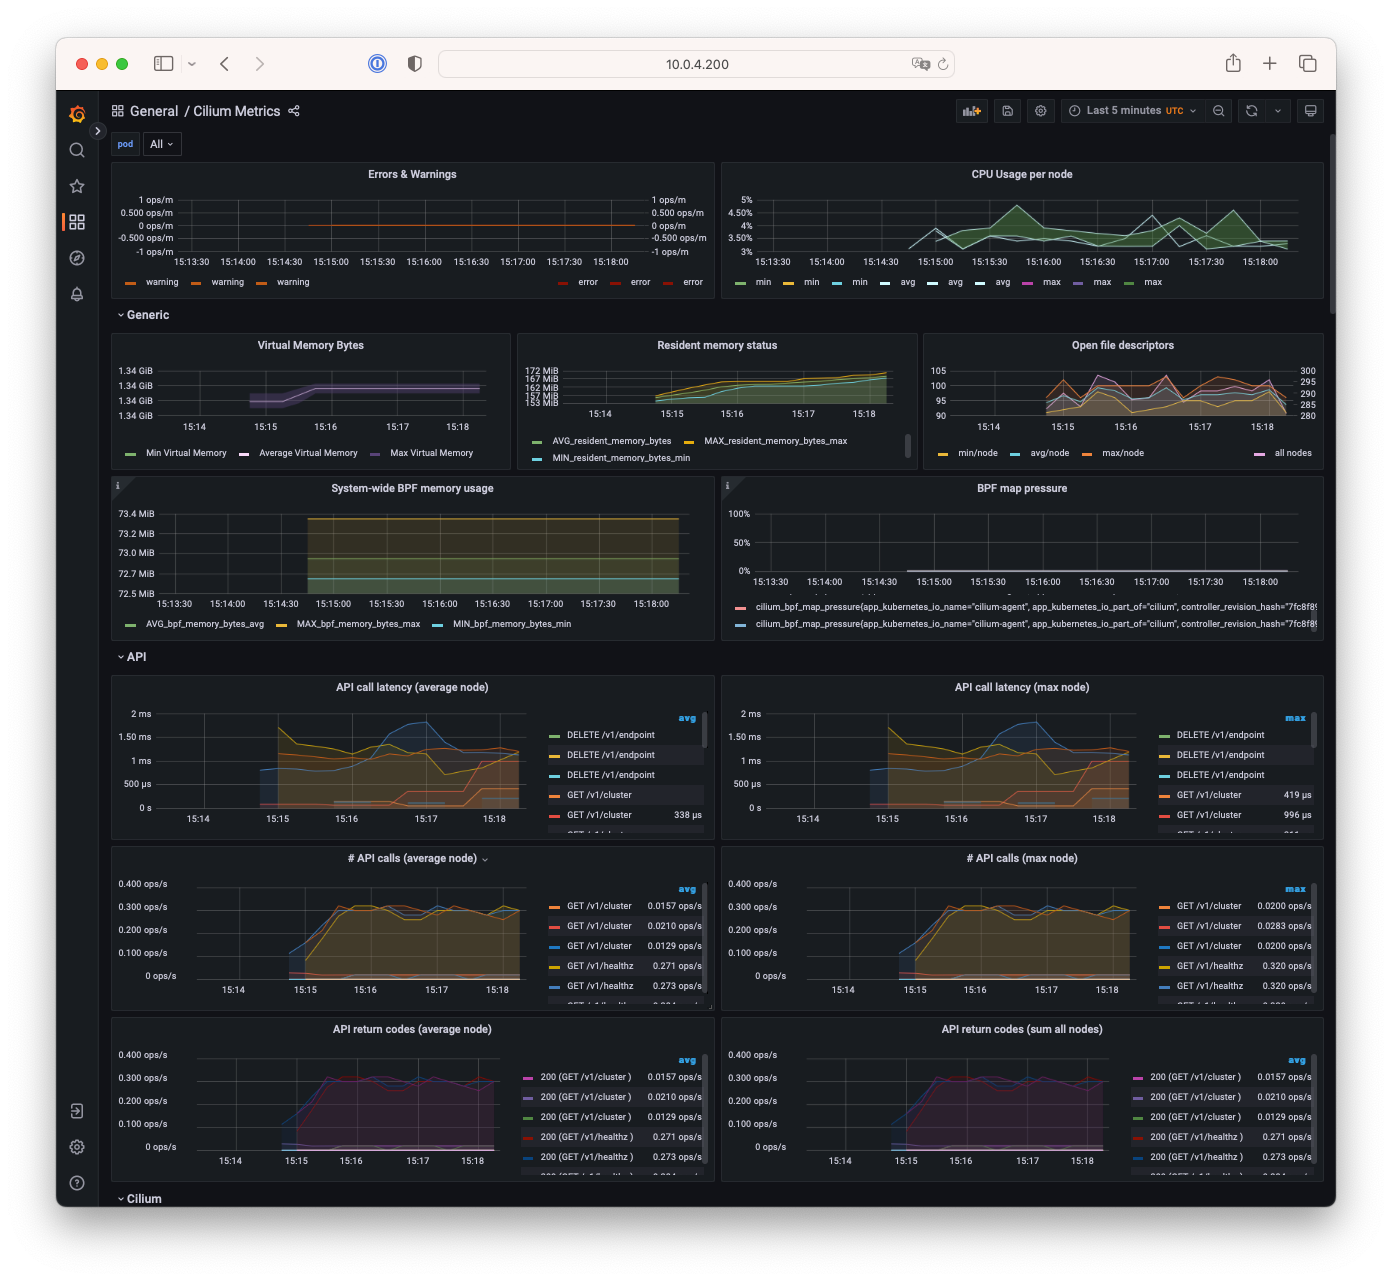Image resolution: width=1392 pixels, height=1281 pixels.
Task: Cycle view mode with the monitor icon
Action: coord(1311,111)
